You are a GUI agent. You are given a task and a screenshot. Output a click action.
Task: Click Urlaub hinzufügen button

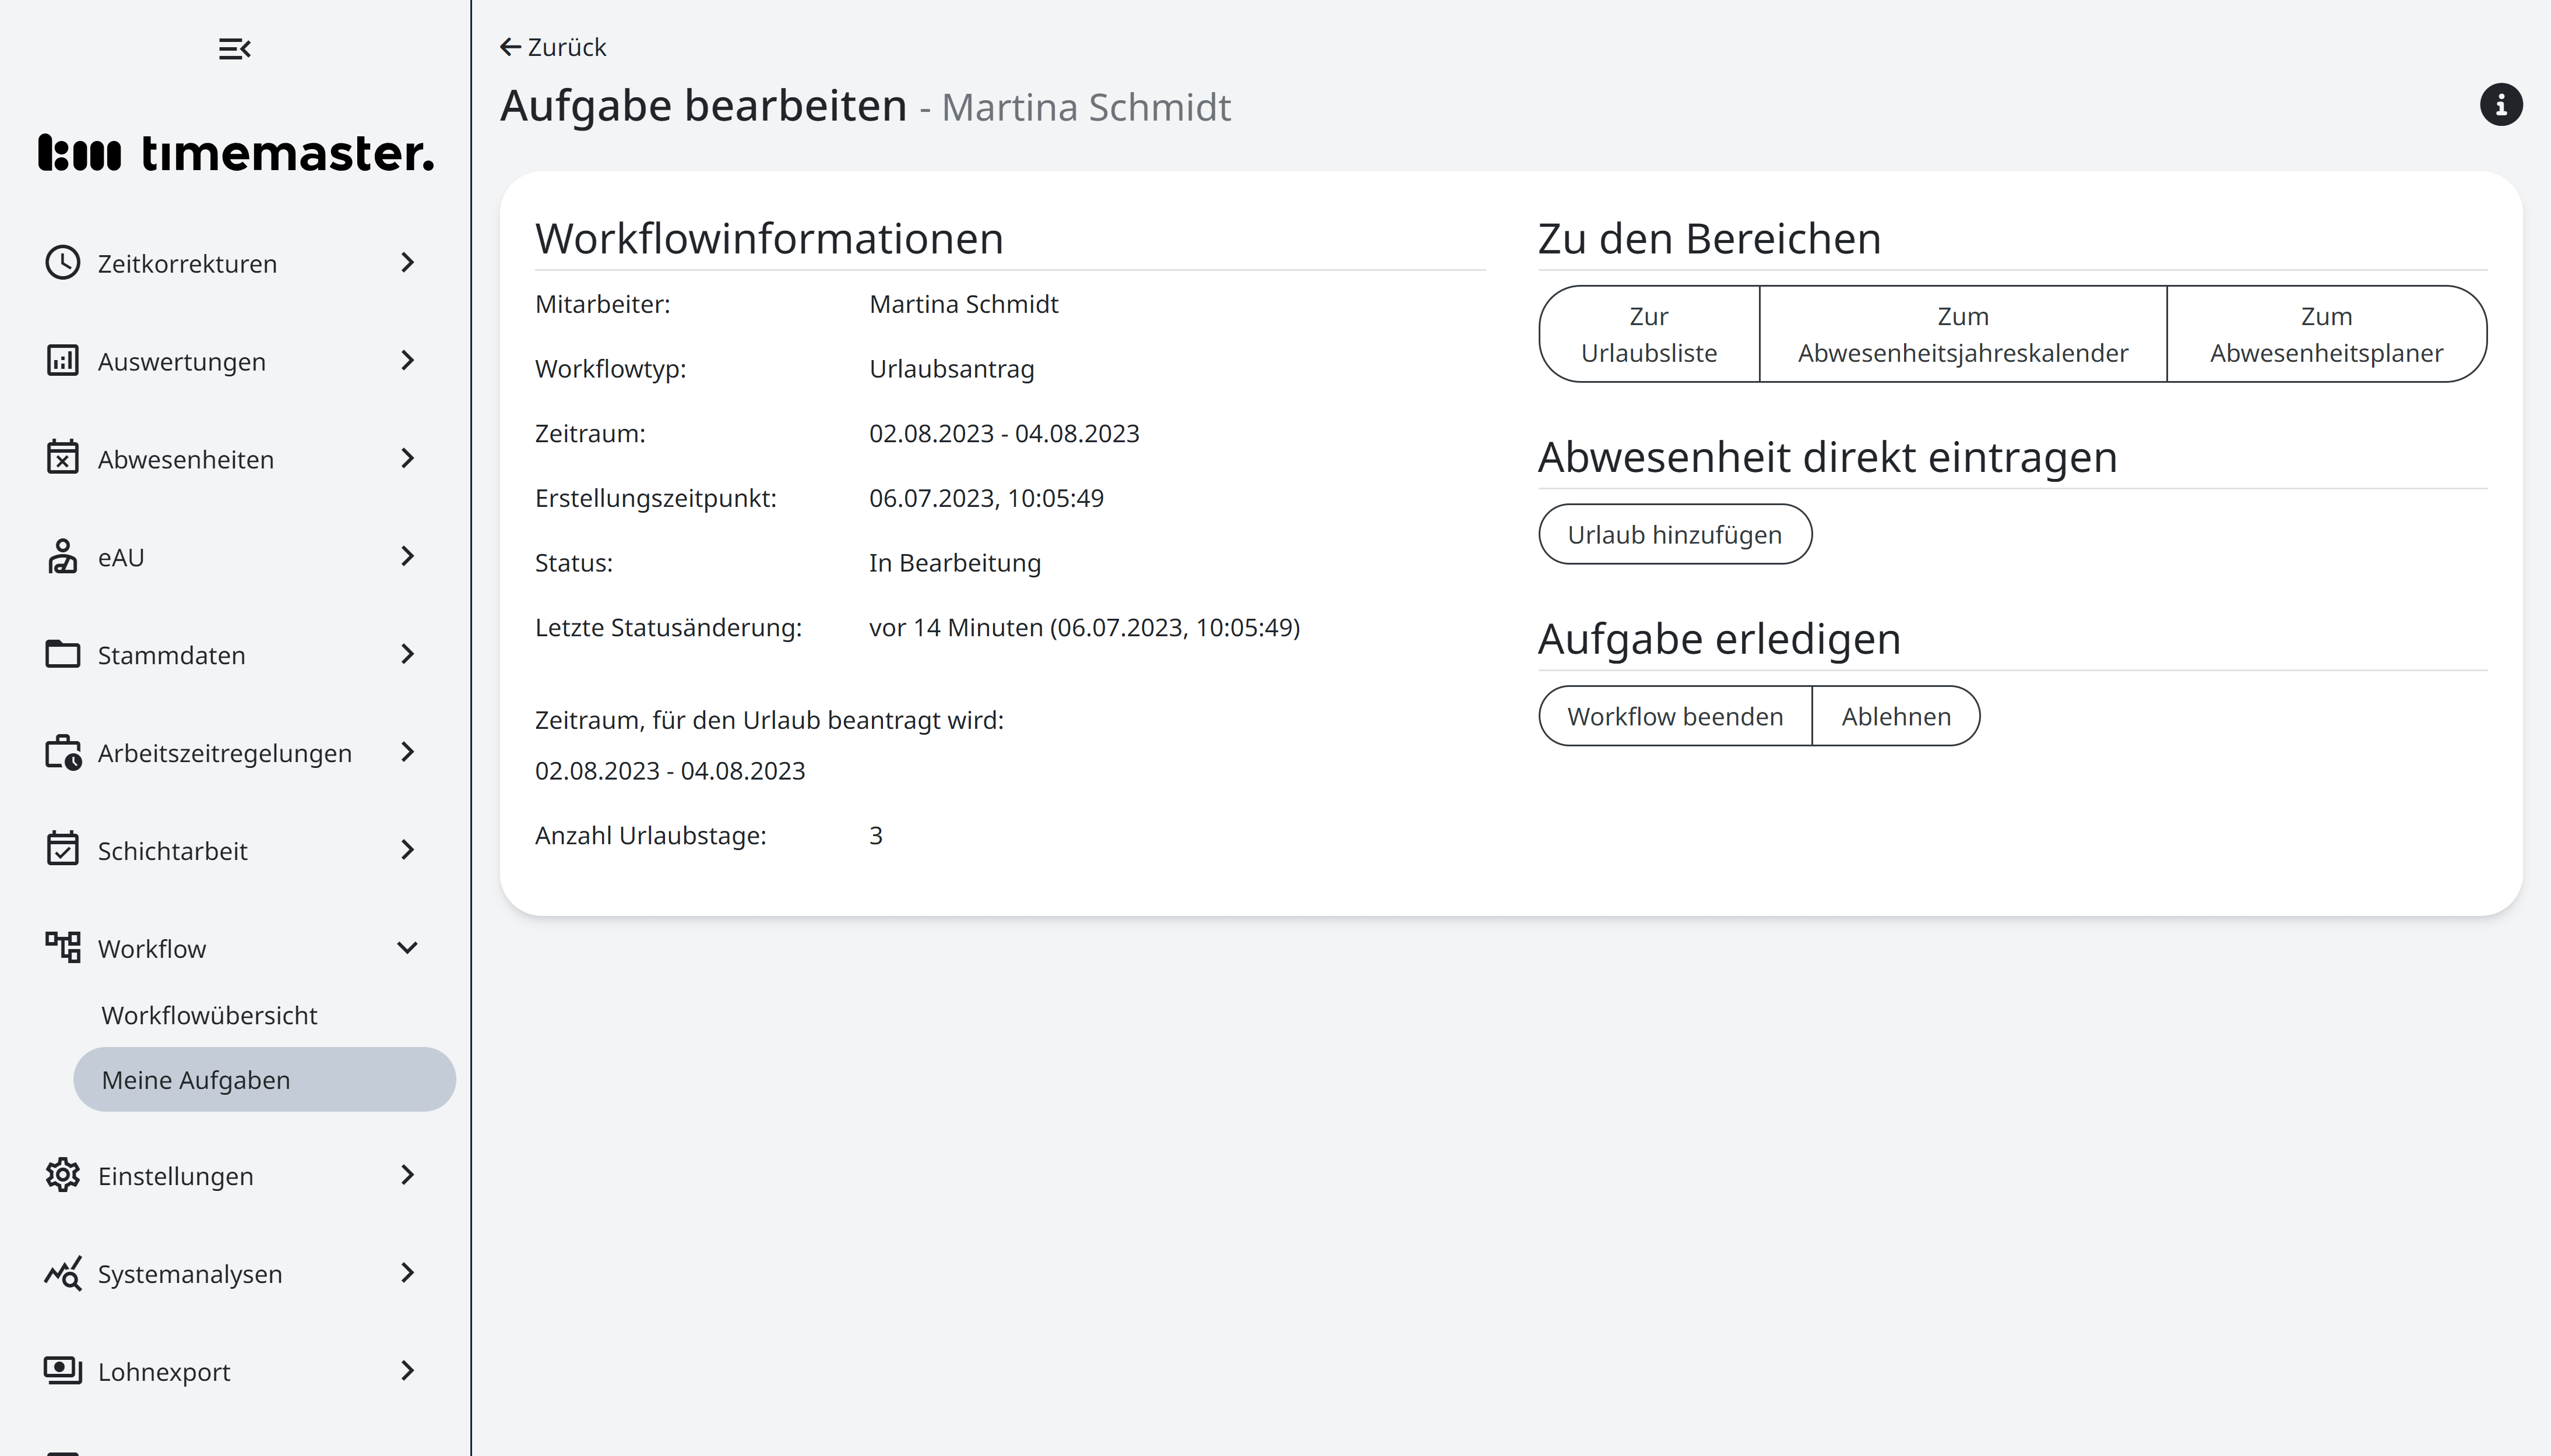[1675, 535]
